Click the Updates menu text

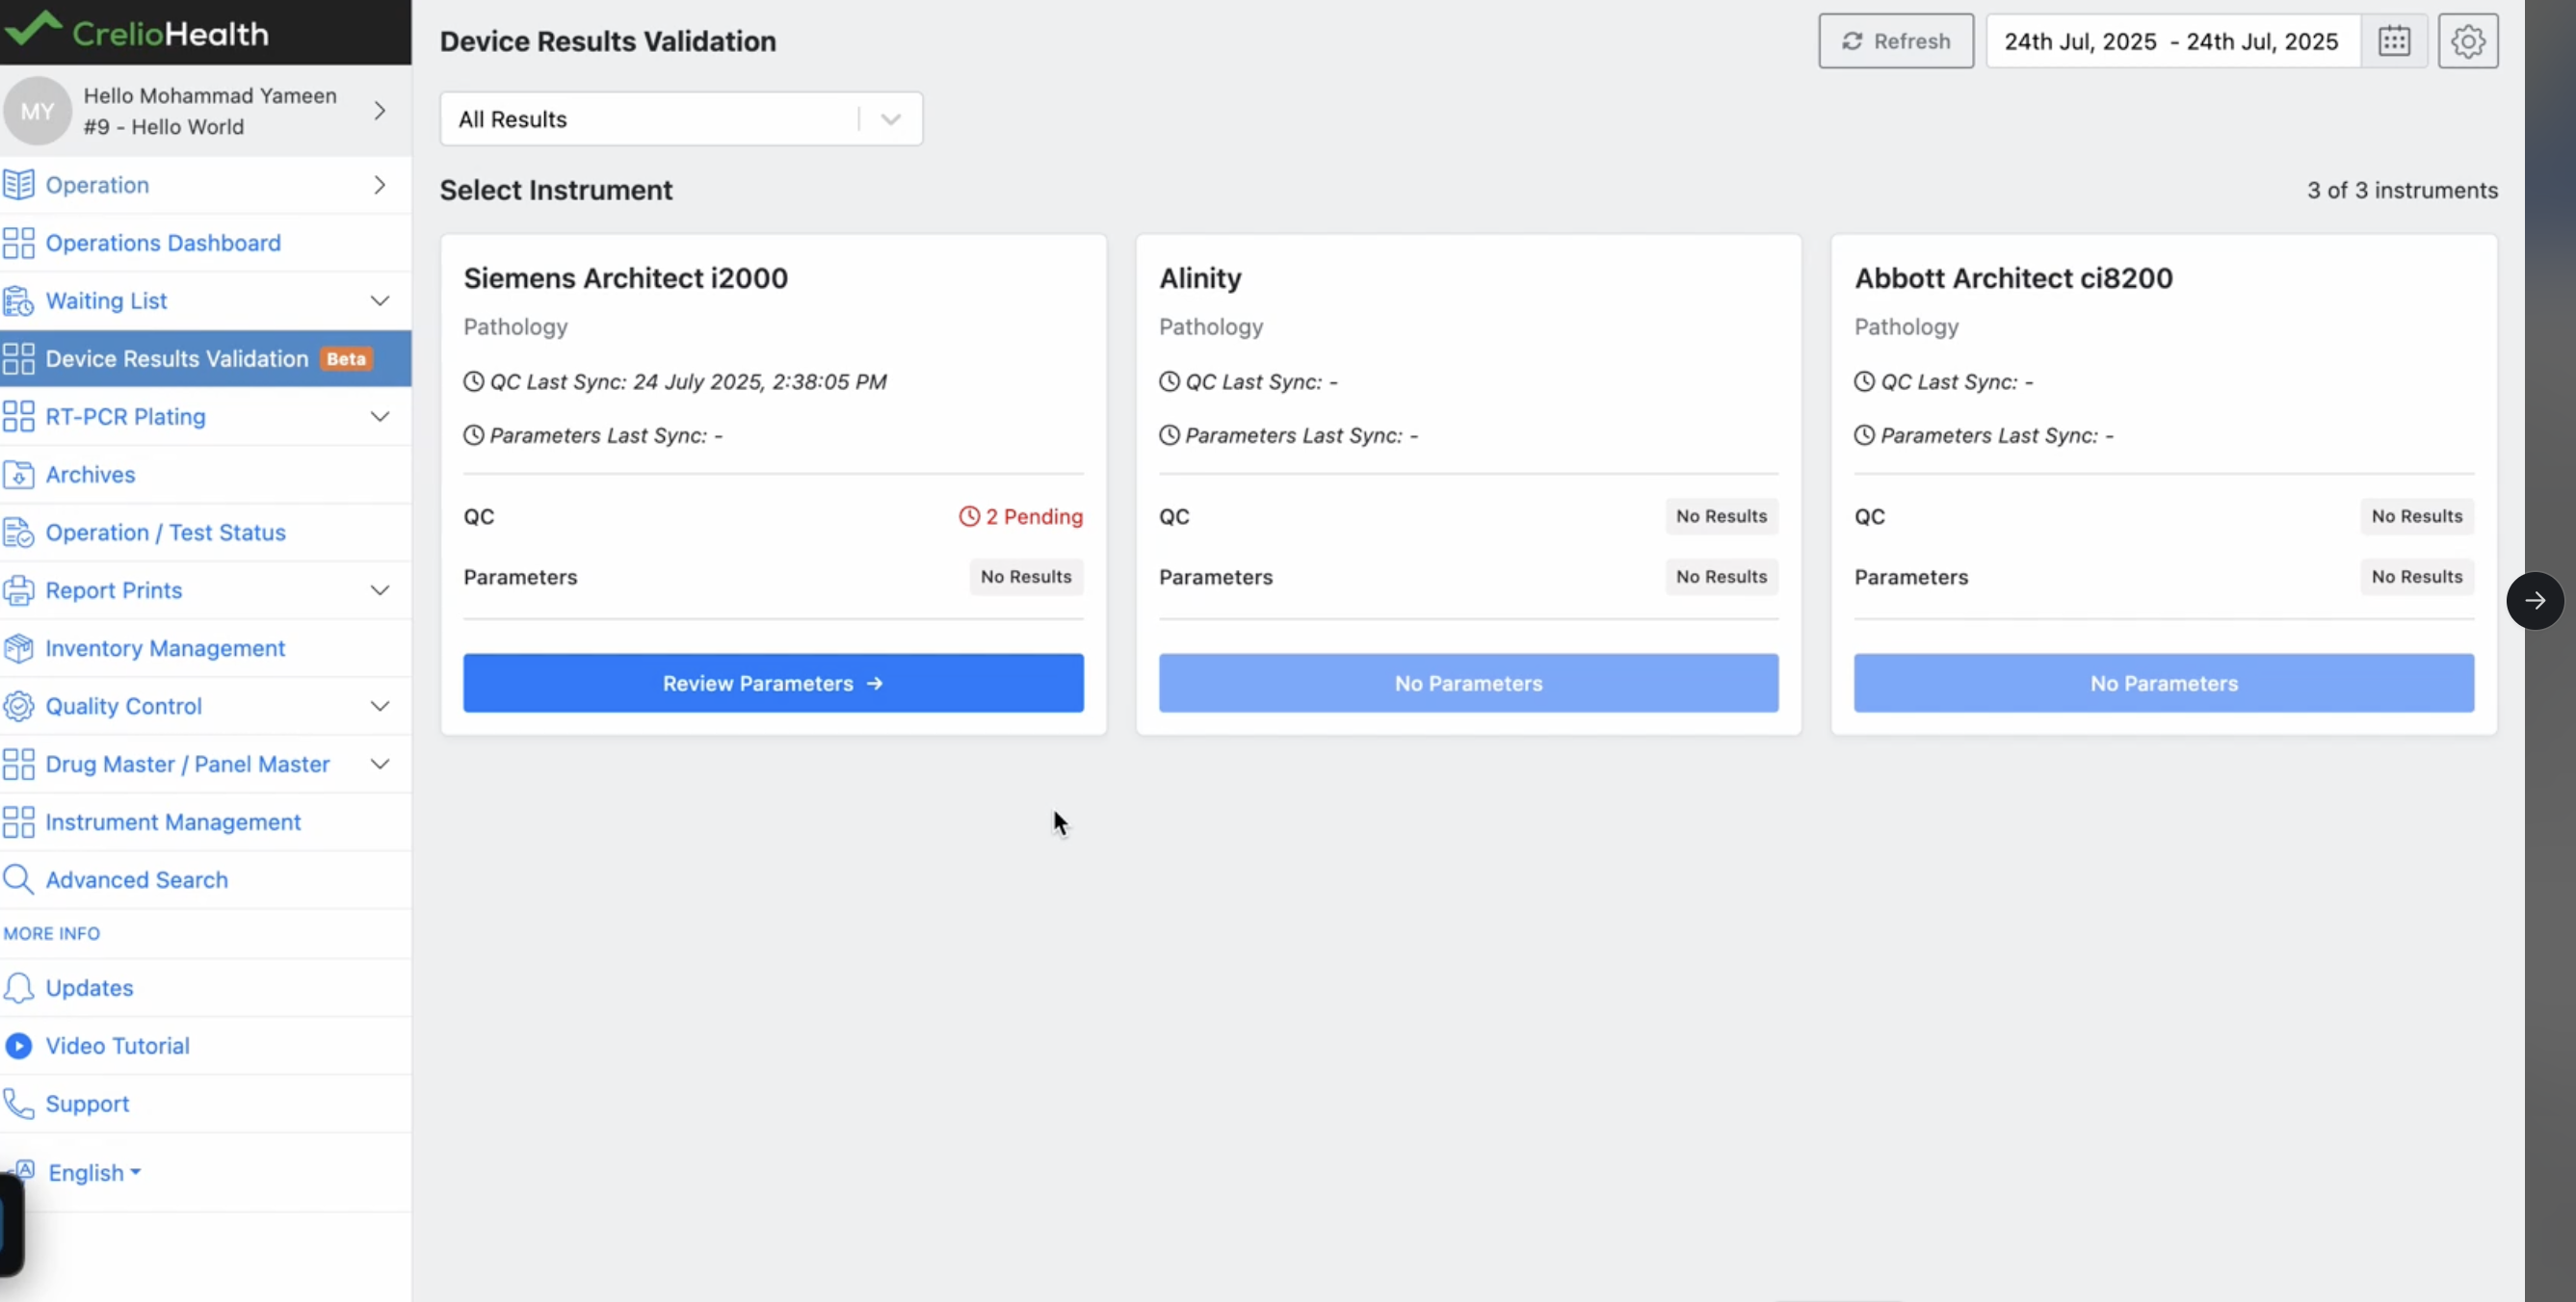[89, 988]
